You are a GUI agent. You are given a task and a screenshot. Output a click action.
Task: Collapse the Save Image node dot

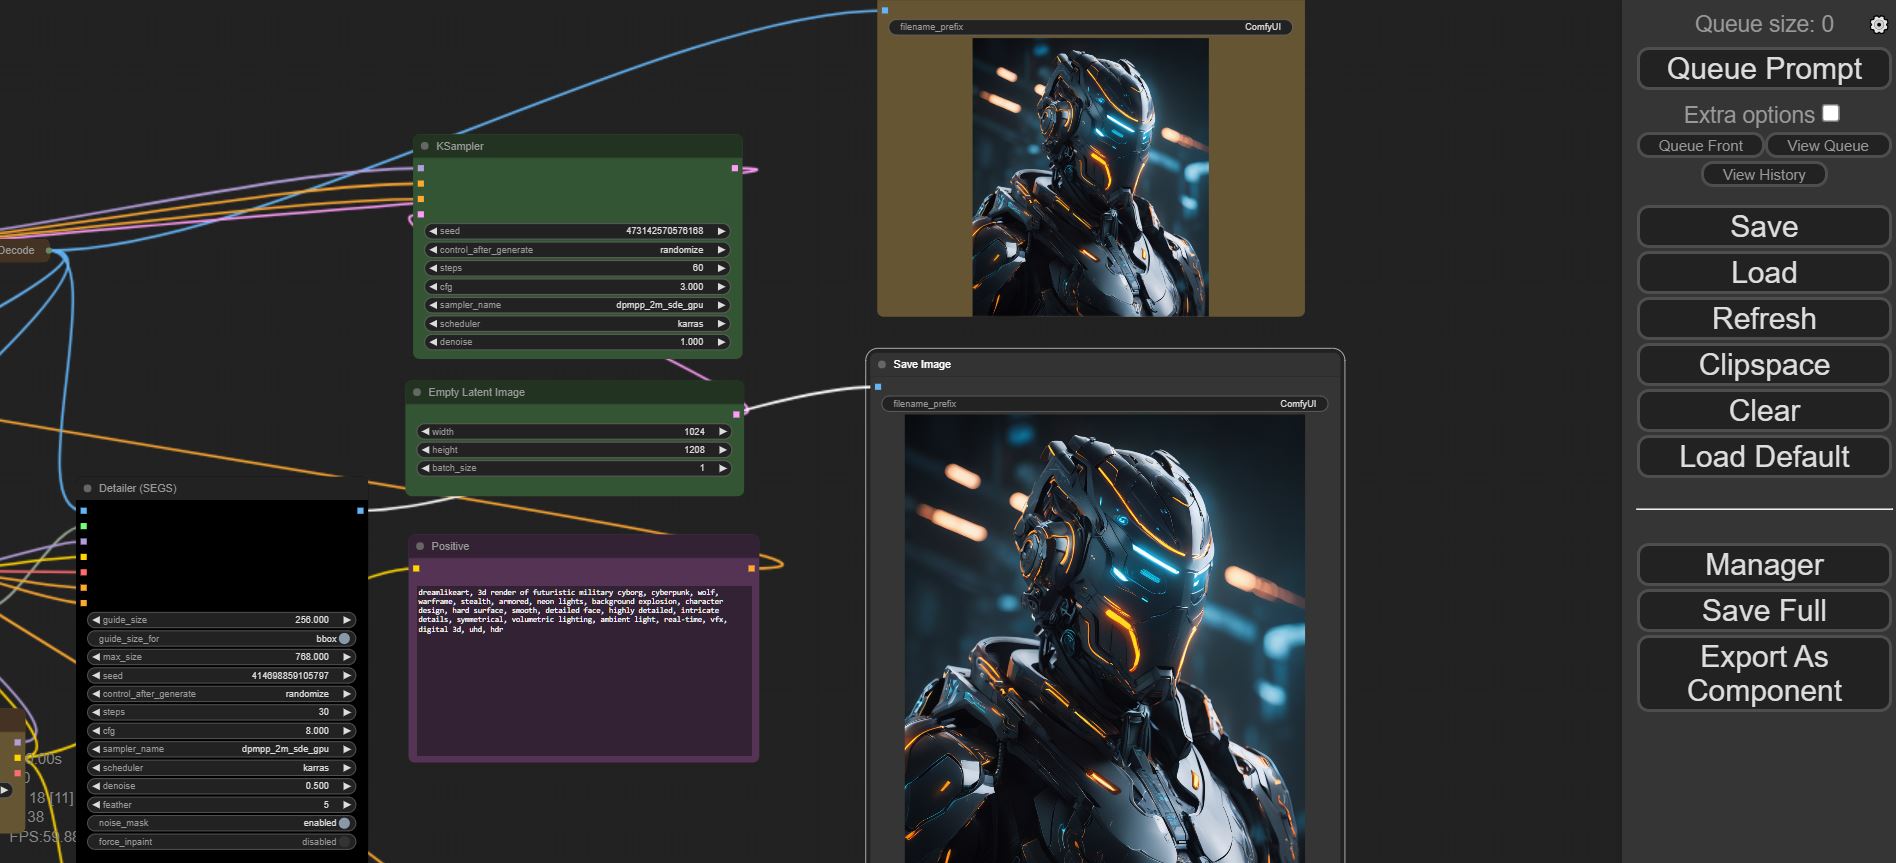pos(882,364)
